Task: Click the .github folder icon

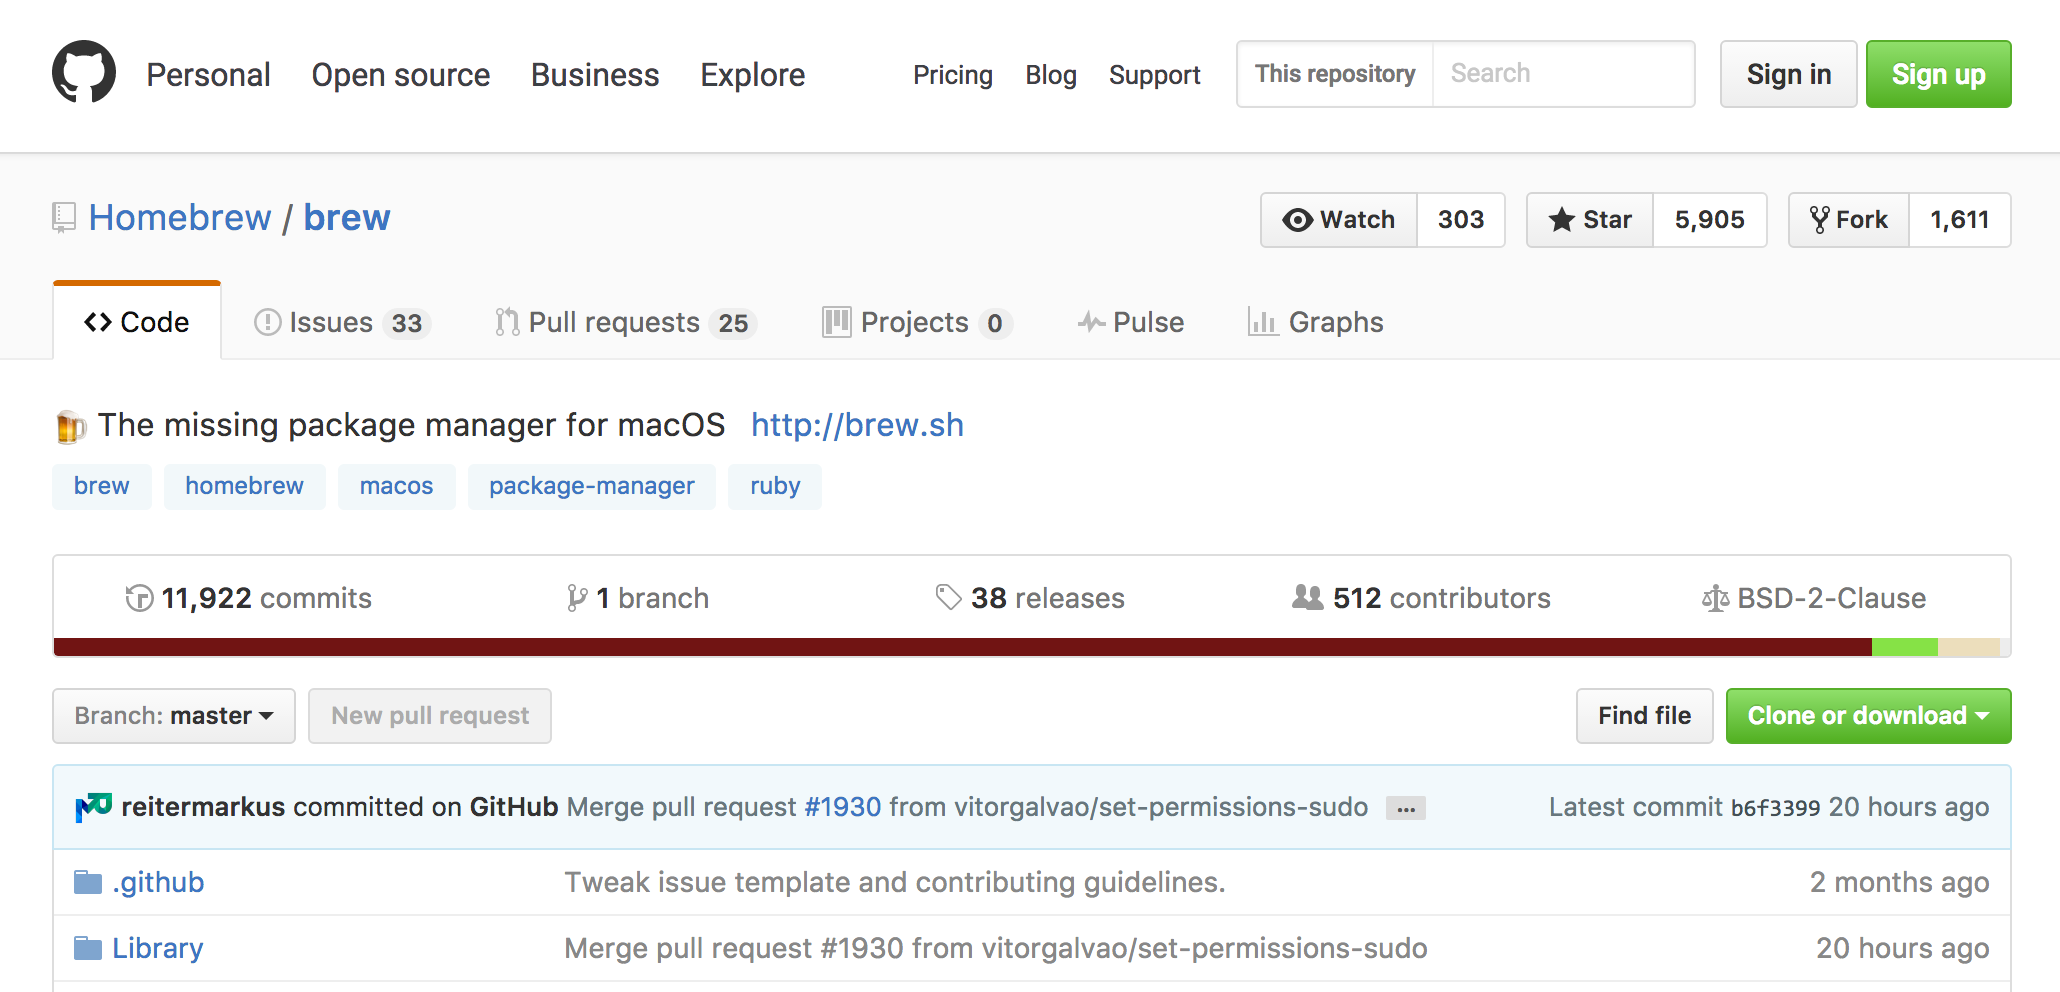Action: 88,882
